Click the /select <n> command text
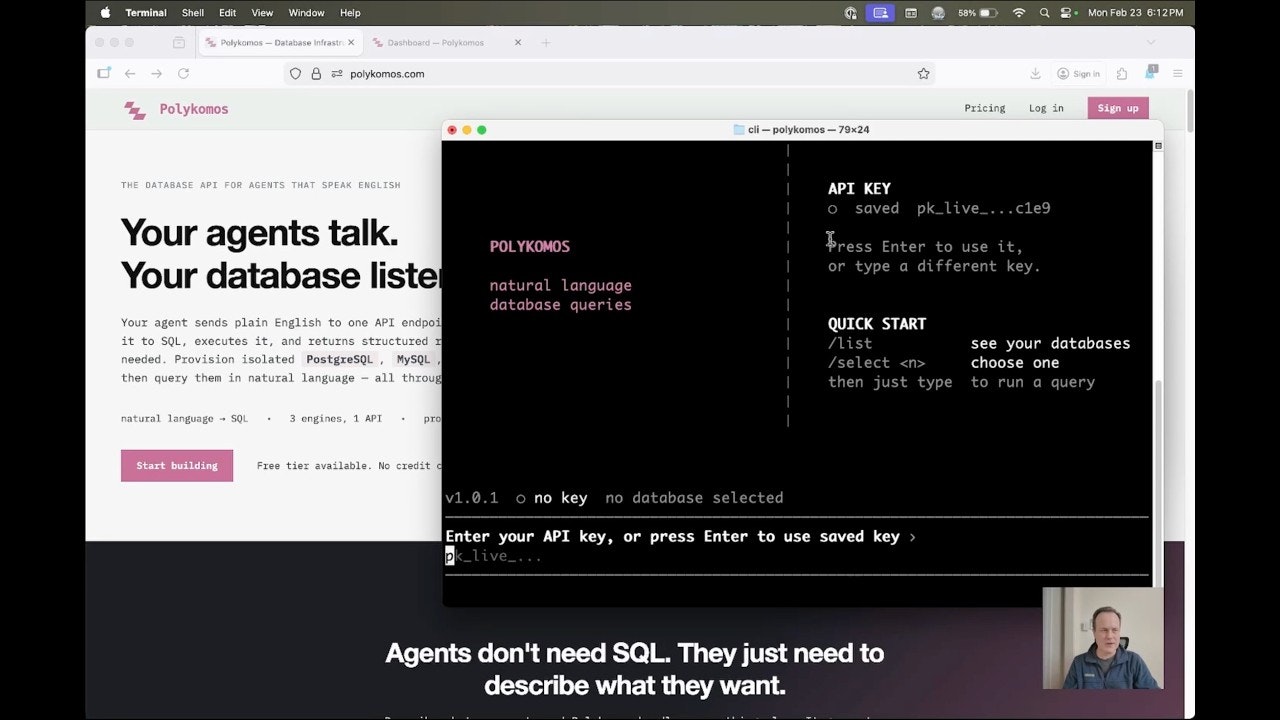This screenshot has height=720, width=1280. pyautogui.click(x=877, y=363)
